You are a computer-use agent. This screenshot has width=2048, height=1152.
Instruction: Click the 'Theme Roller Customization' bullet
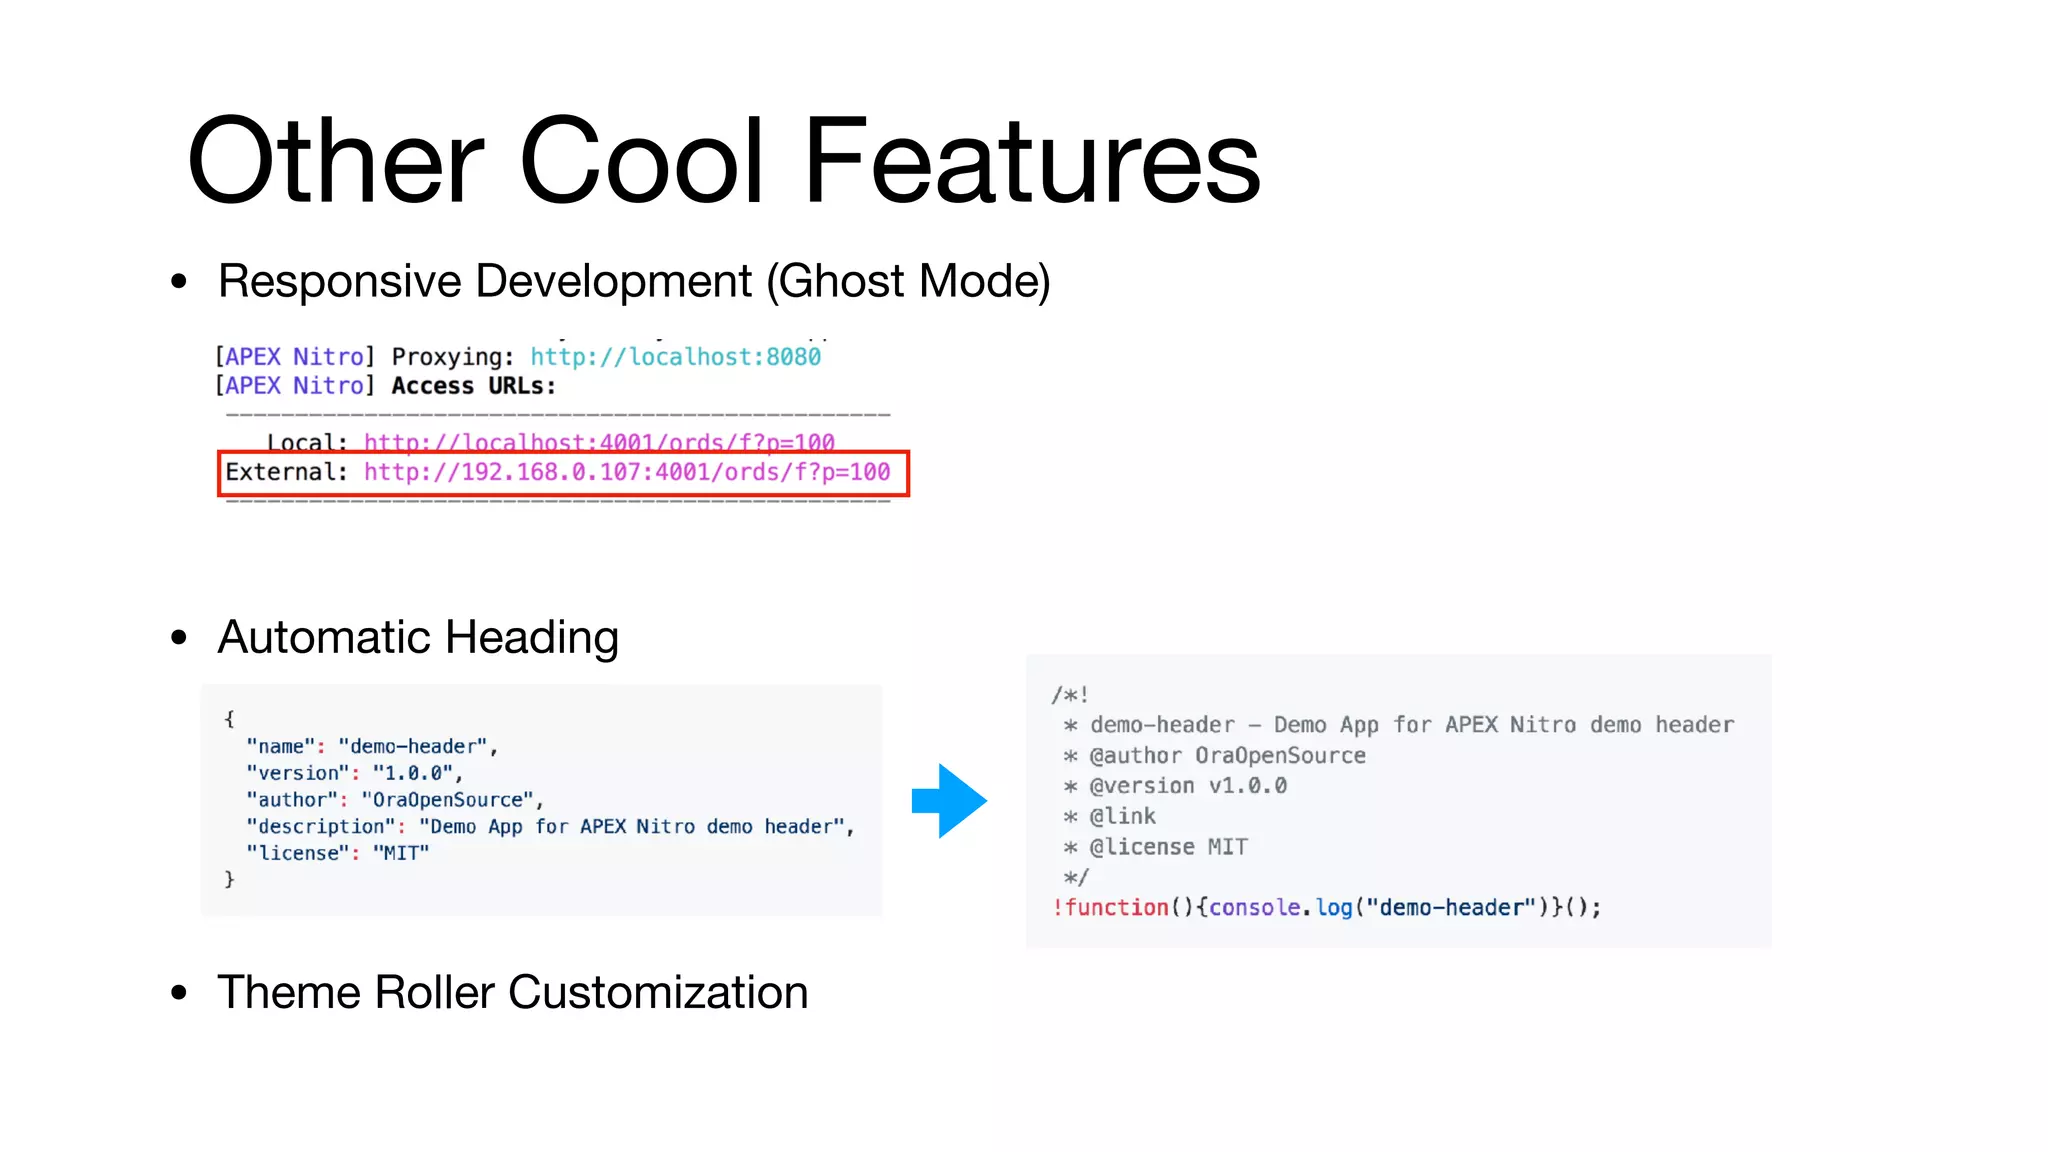(x=513, y=993)
